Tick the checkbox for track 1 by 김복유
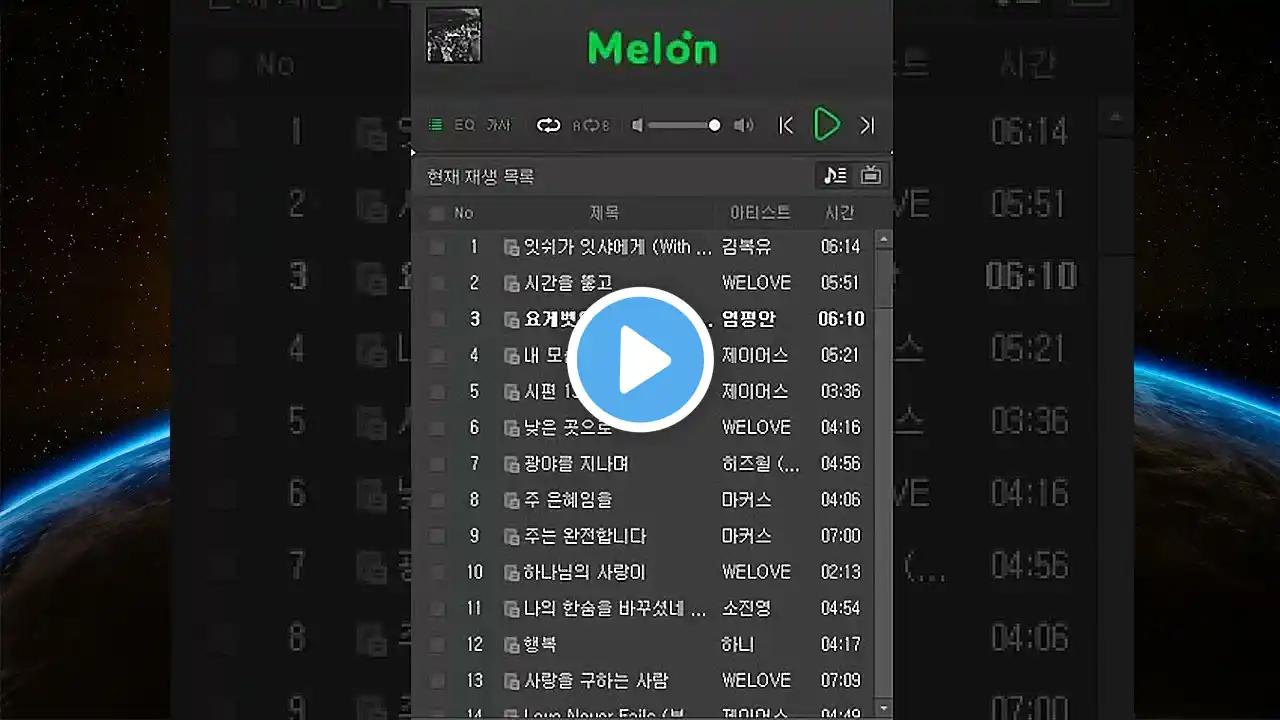The image size is (1280, 720). click(437, 247)
